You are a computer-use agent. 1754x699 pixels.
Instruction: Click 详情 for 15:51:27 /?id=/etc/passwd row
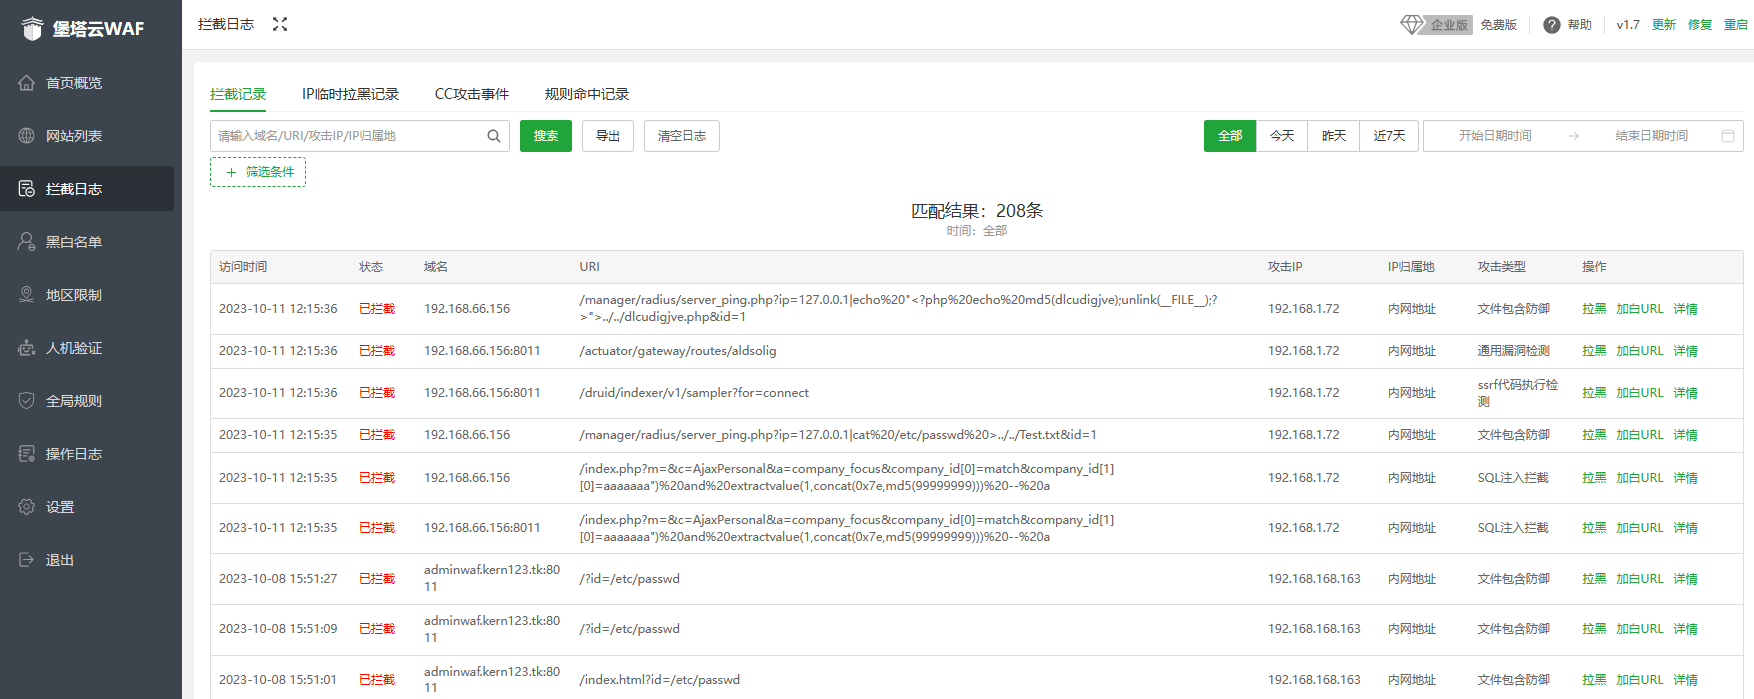pos(1686,579)
